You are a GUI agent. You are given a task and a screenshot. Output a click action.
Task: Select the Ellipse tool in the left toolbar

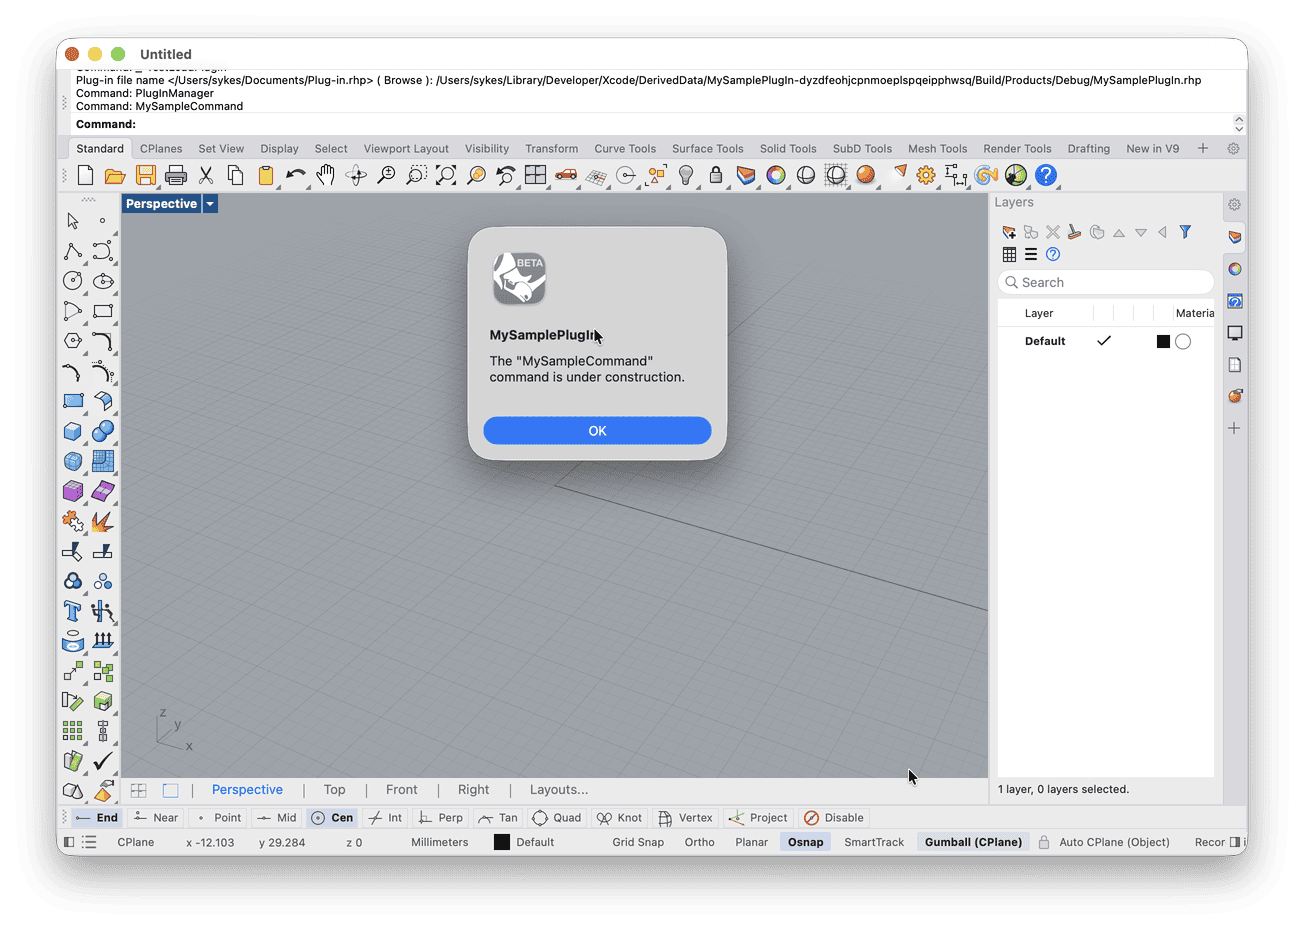coord(103,281)
